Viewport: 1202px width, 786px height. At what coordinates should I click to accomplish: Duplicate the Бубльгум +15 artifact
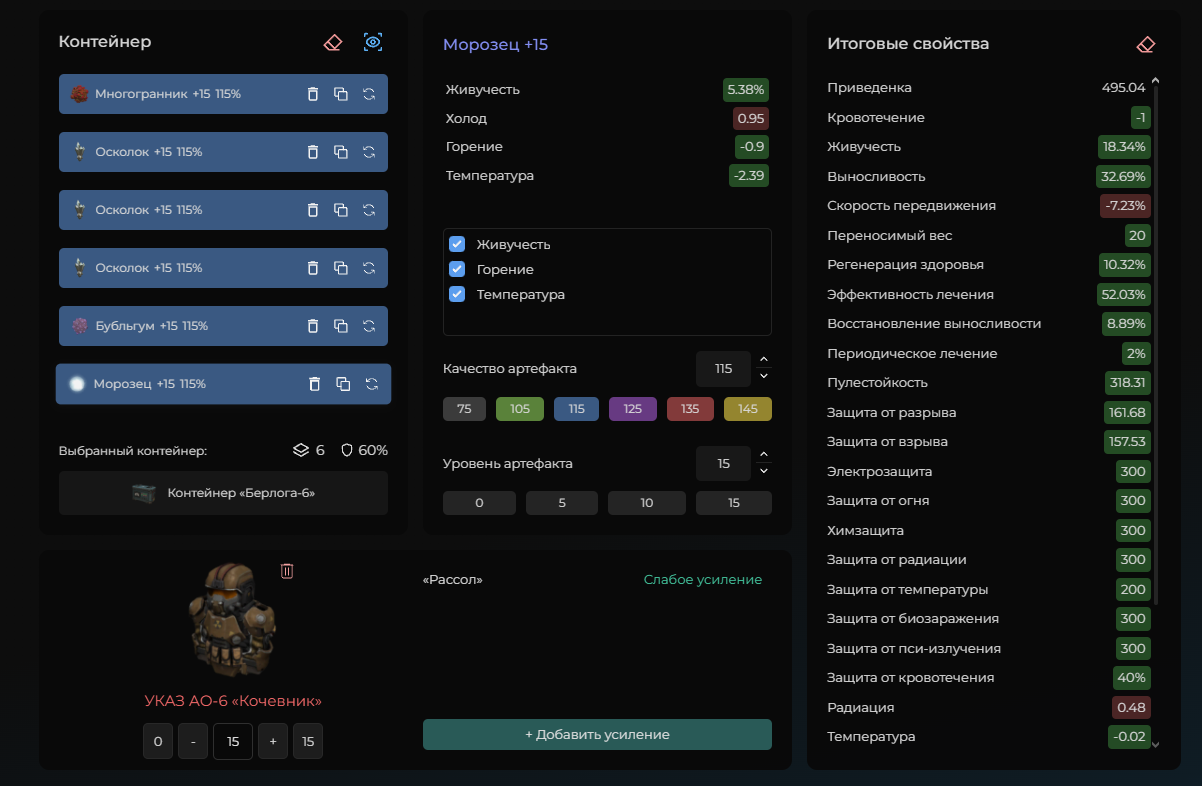coord(341,326)
